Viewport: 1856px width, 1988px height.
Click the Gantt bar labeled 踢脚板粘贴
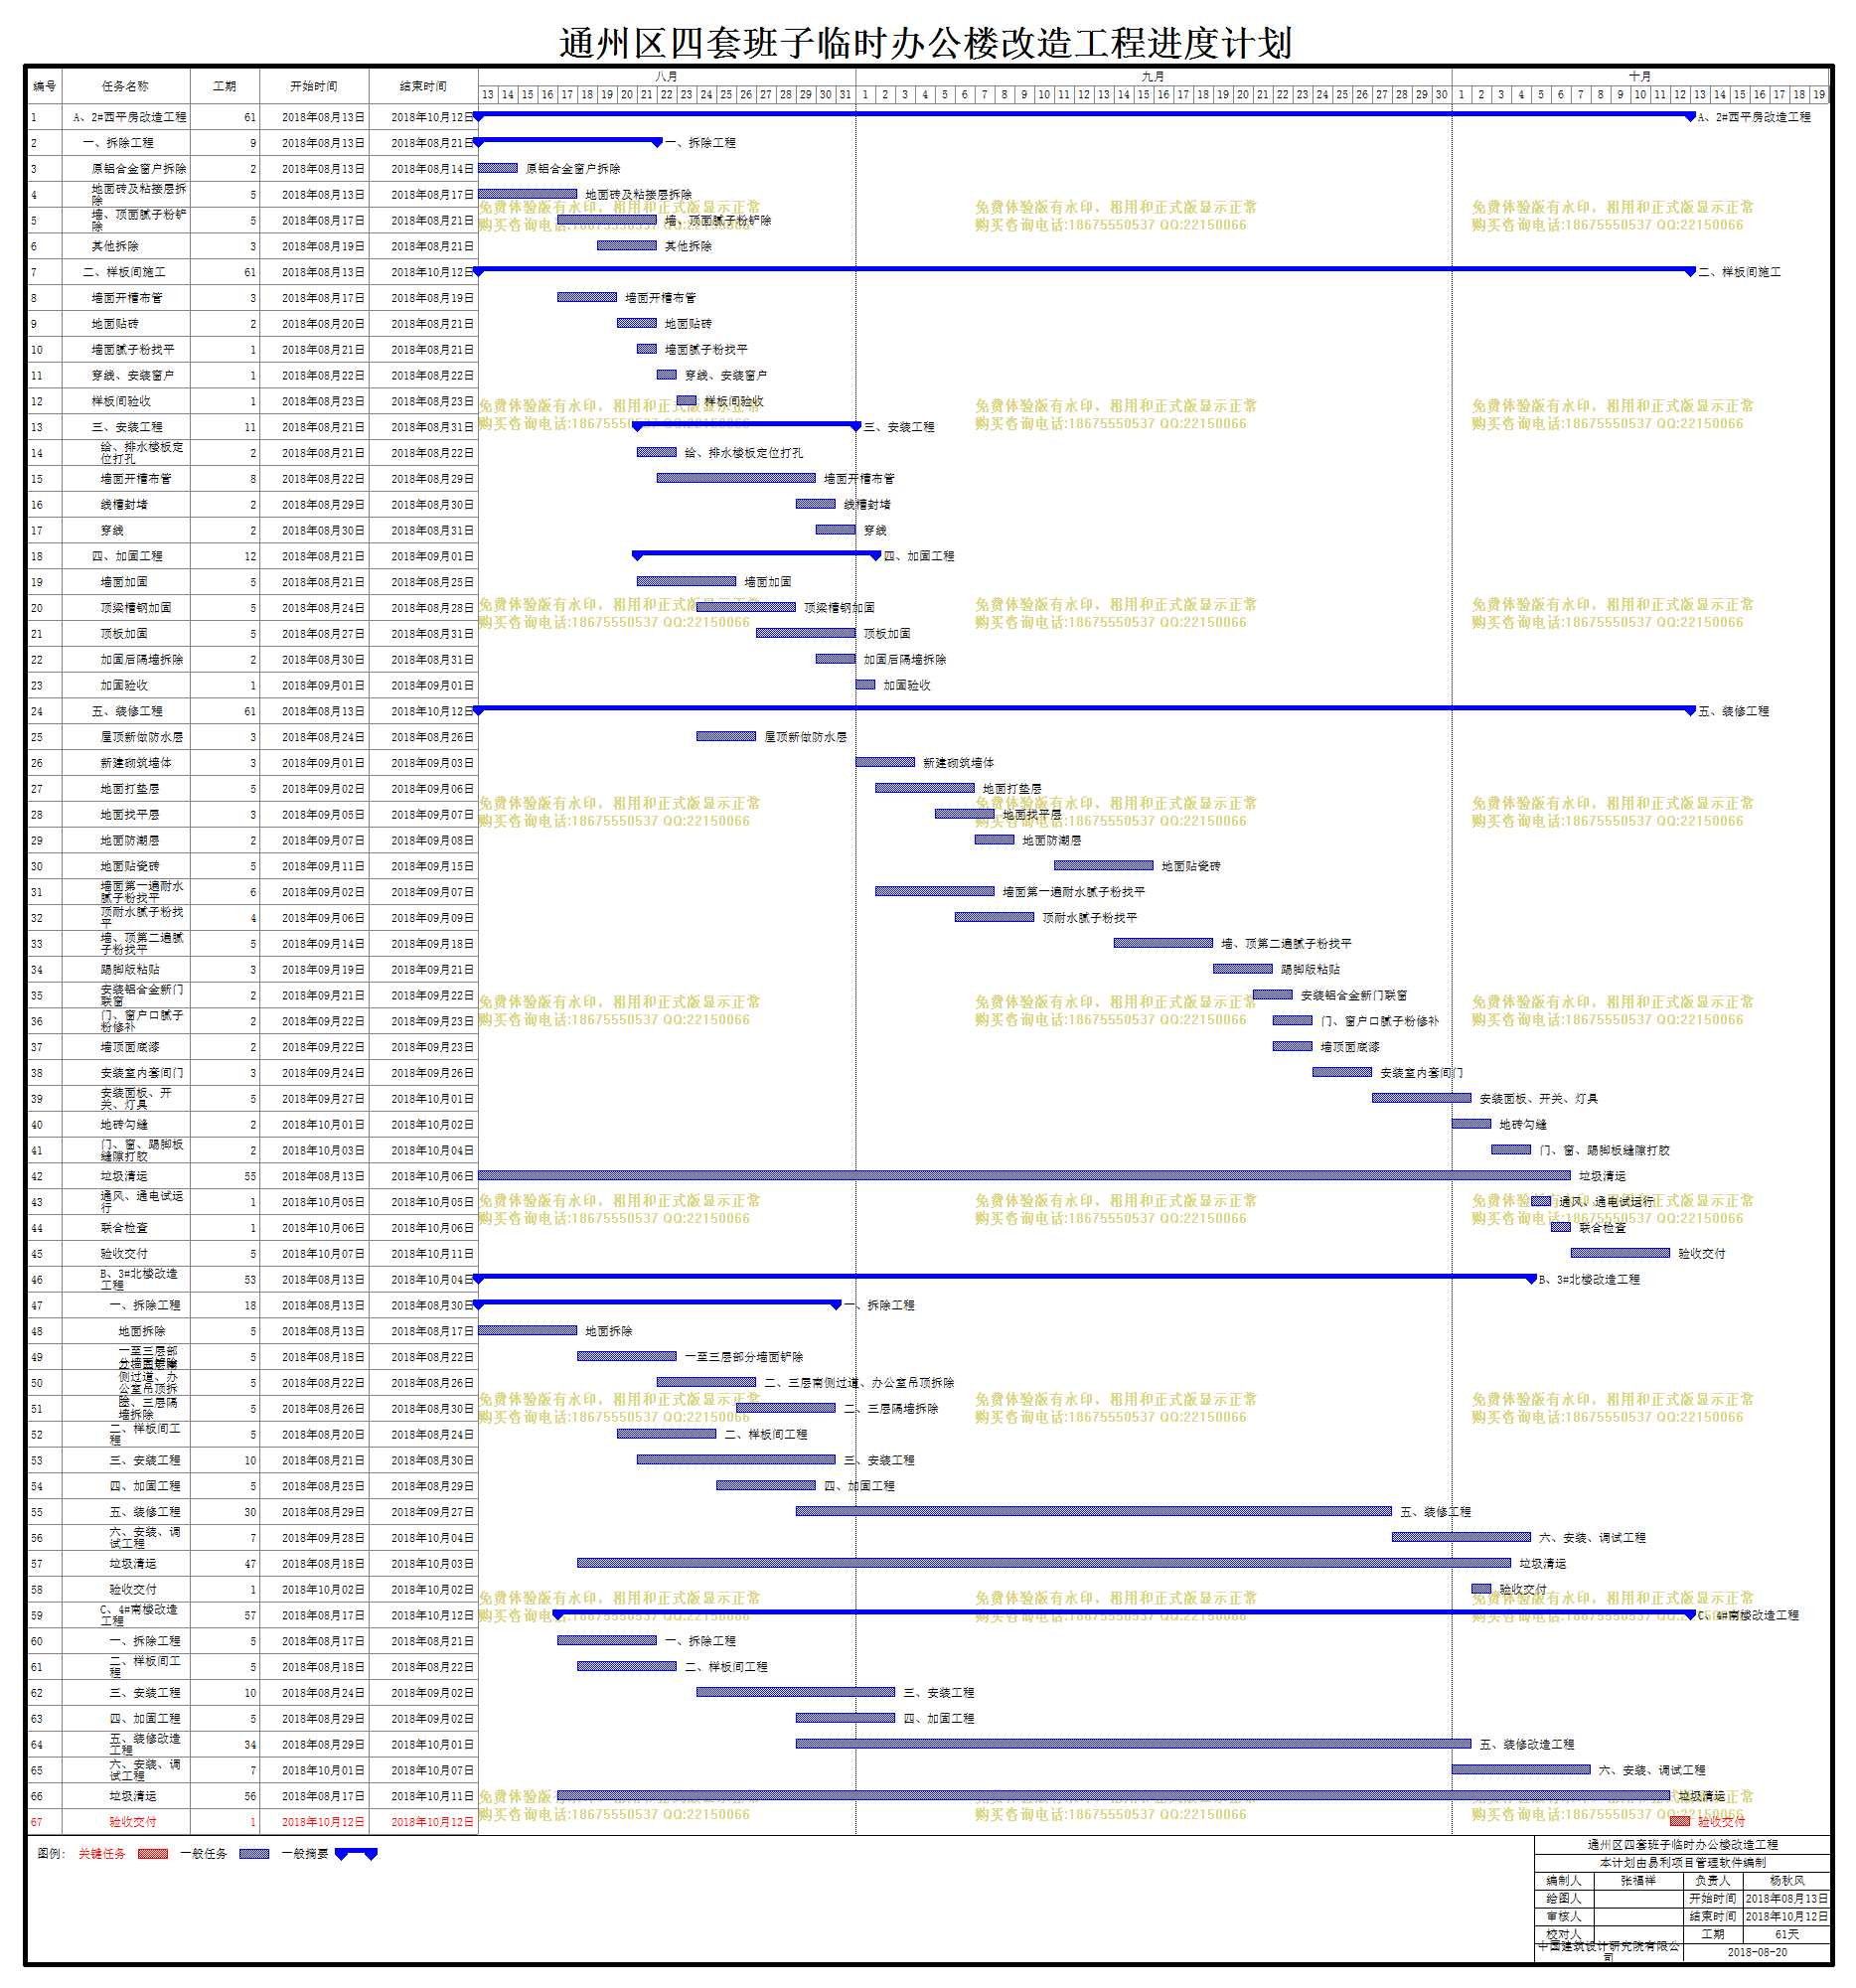(1242, 968)
